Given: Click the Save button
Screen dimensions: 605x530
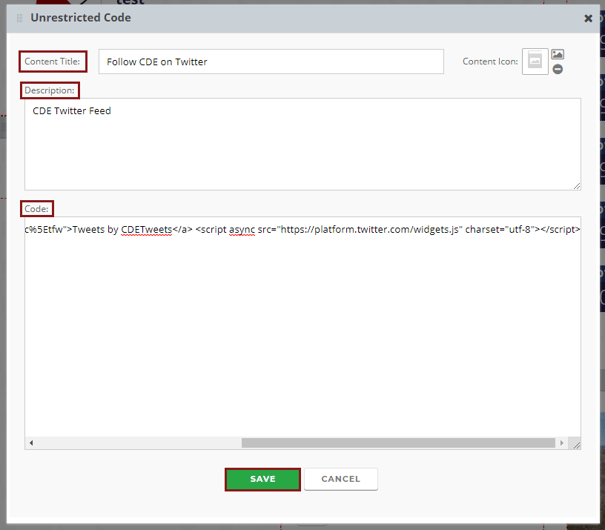Looking at the screenshot, I should pyautogui.click(x=263, y=479).
